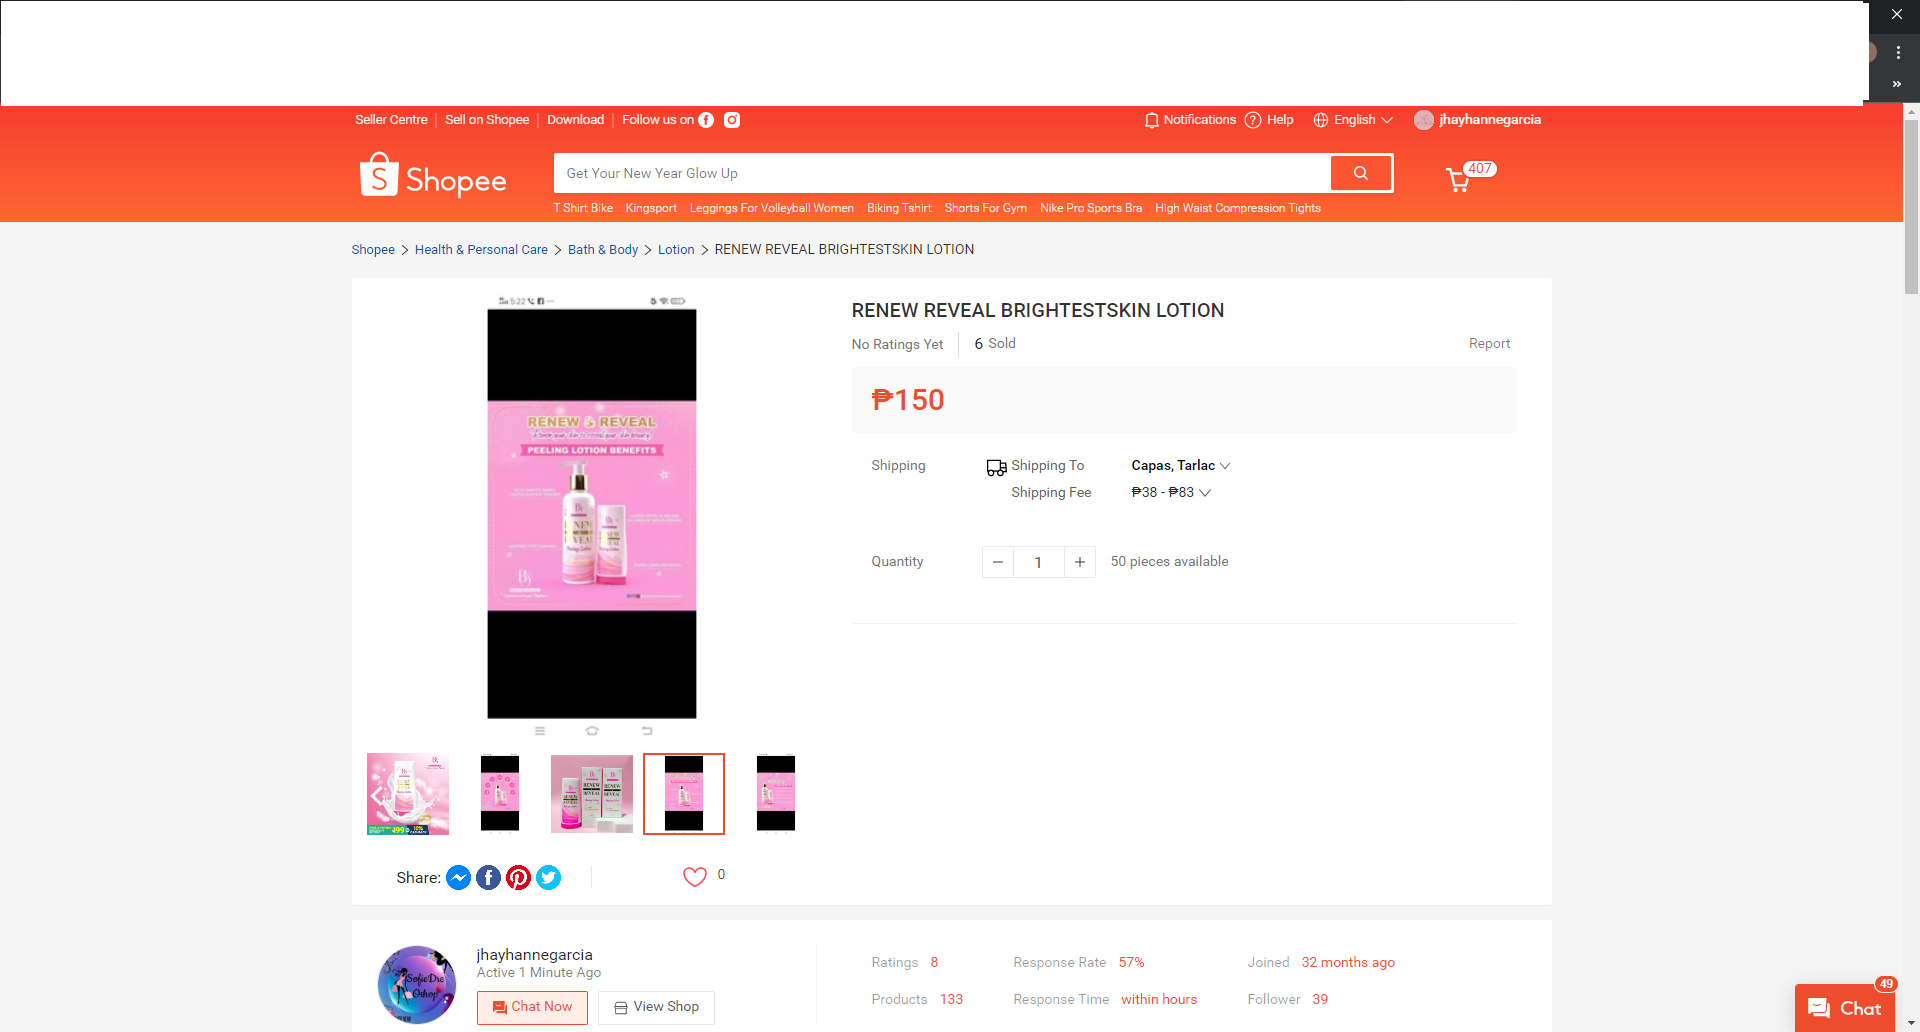Expand the Capas, Tarlac shipping location dropdown

(x=1181, y=465)
